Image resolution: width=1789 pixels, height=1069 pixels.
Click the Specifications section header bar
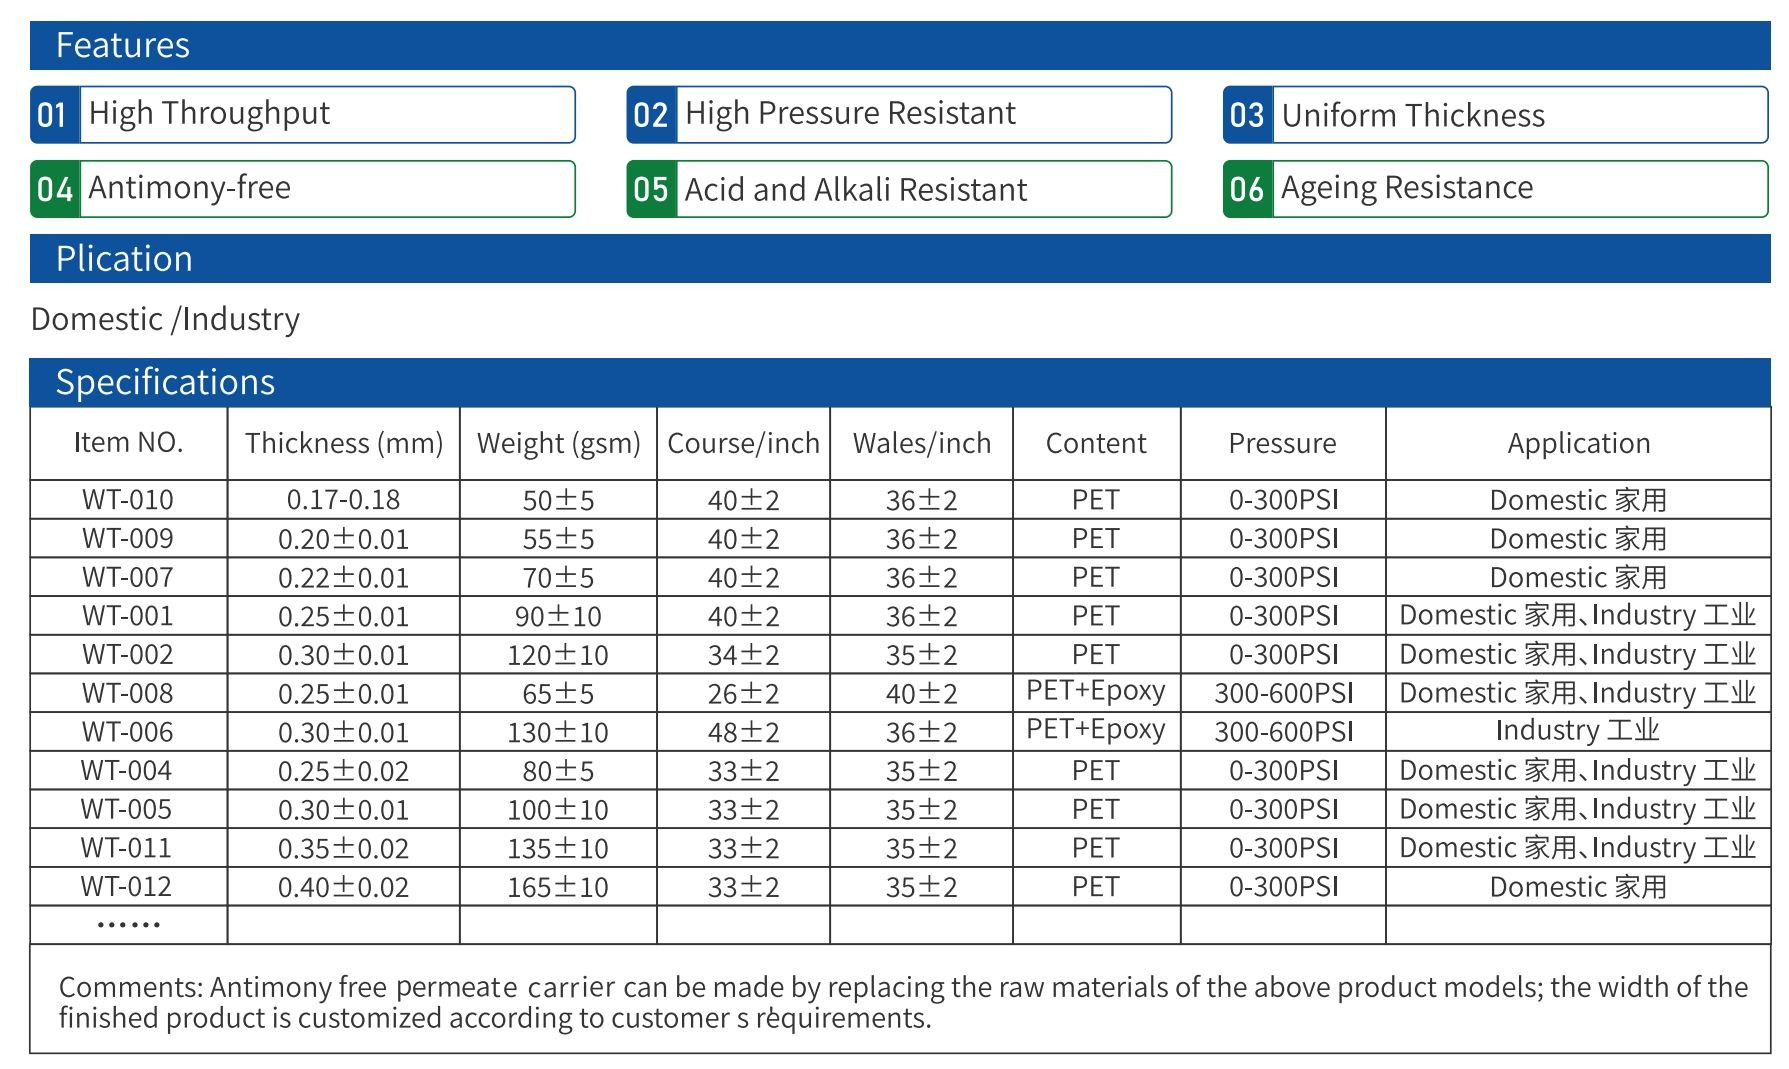tap(899, 382)
